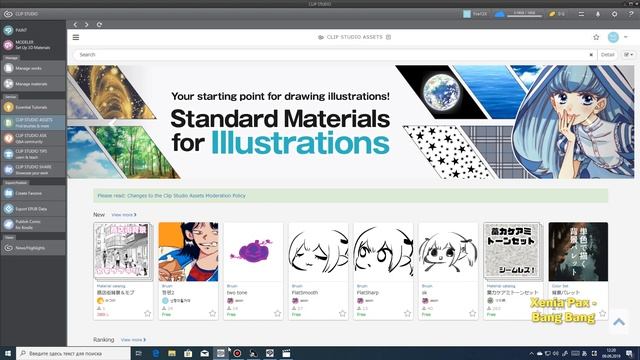Open favorites using the star icon in the header
This screenshot has width=640, height=360.
pyautogui.click(x=596, y=37)
